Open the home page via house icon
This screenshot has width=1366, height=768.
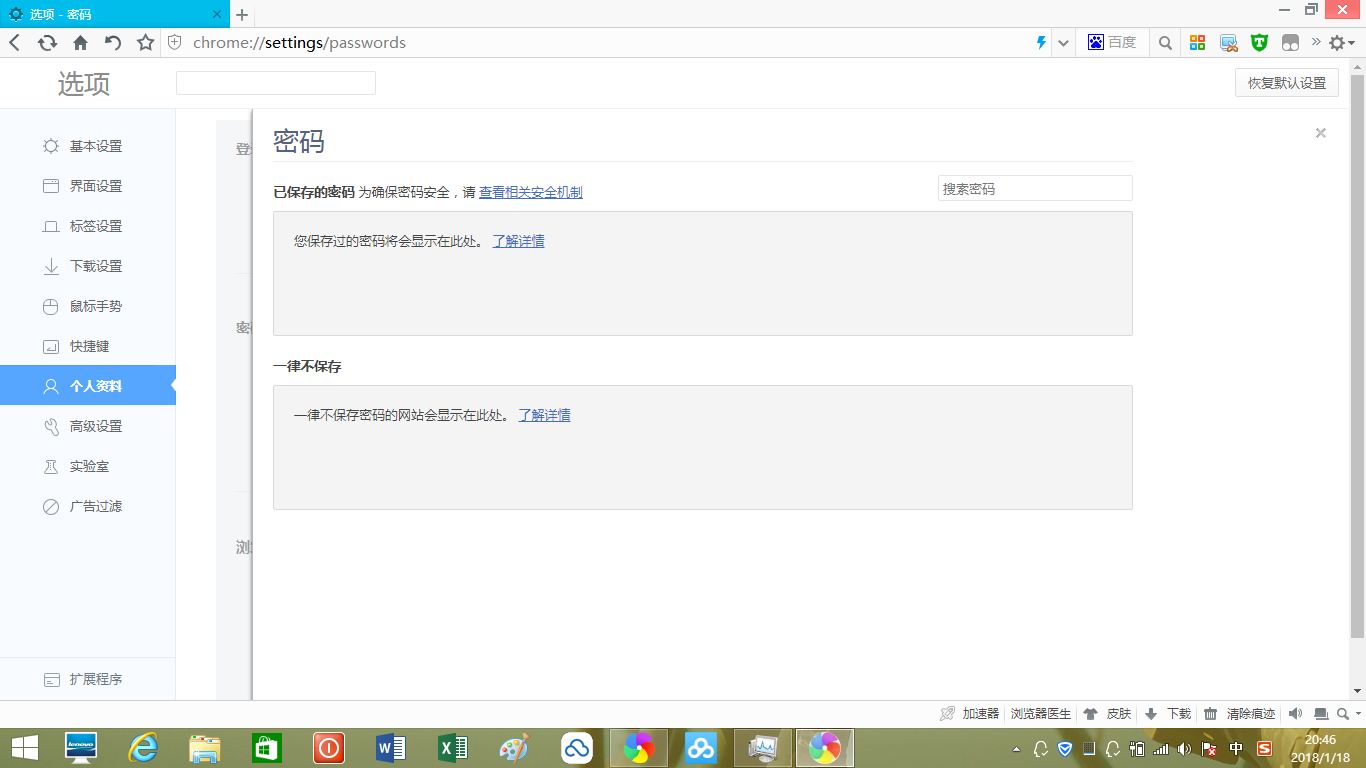(x=81, y=43)
